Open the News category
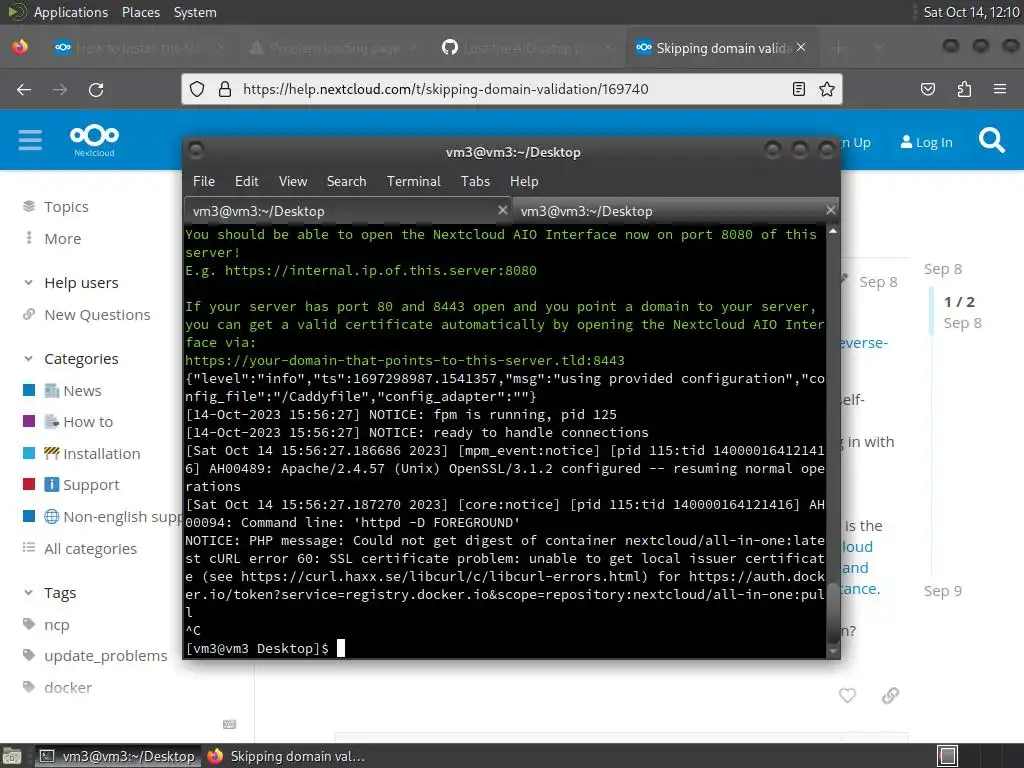1024x768 pixels. (x=82, y=391)
